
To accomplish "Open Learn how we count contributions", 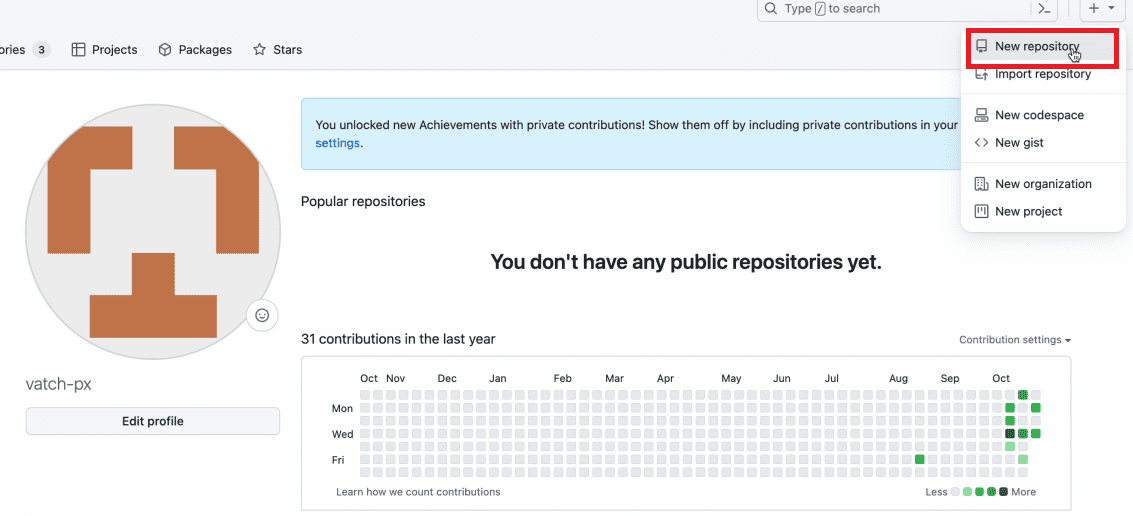I will coord(418,492).
